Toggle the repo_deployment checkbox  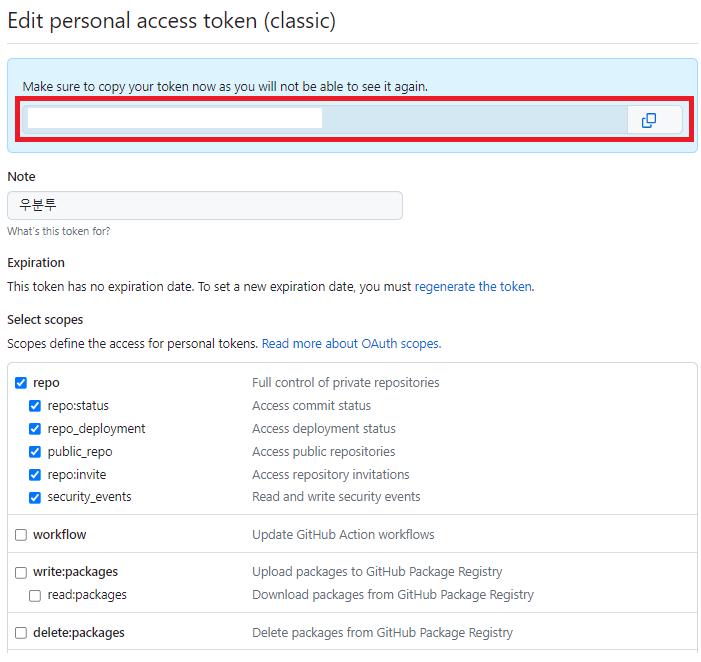pos(35,429)
